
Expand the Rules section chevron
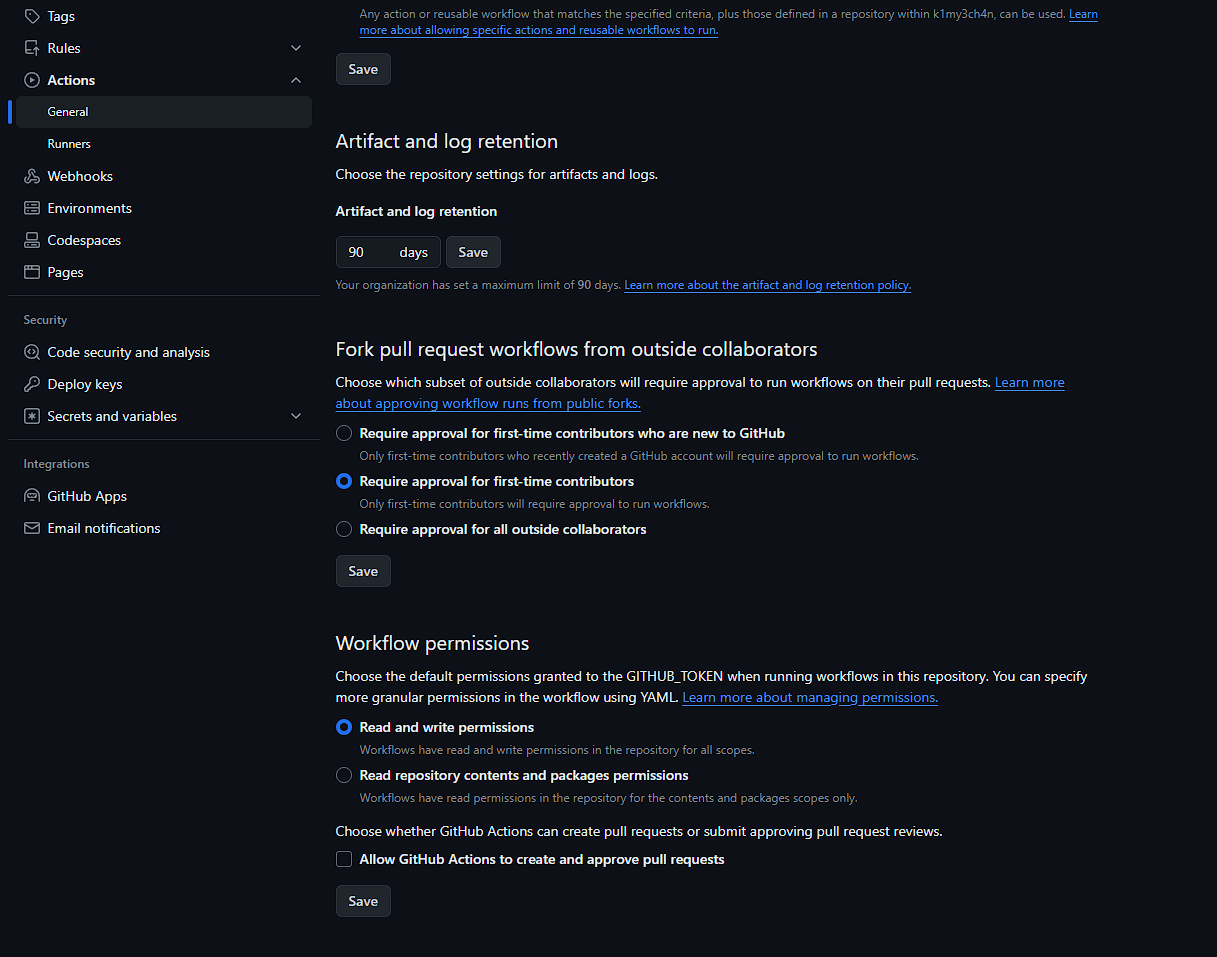coord(296,48)
